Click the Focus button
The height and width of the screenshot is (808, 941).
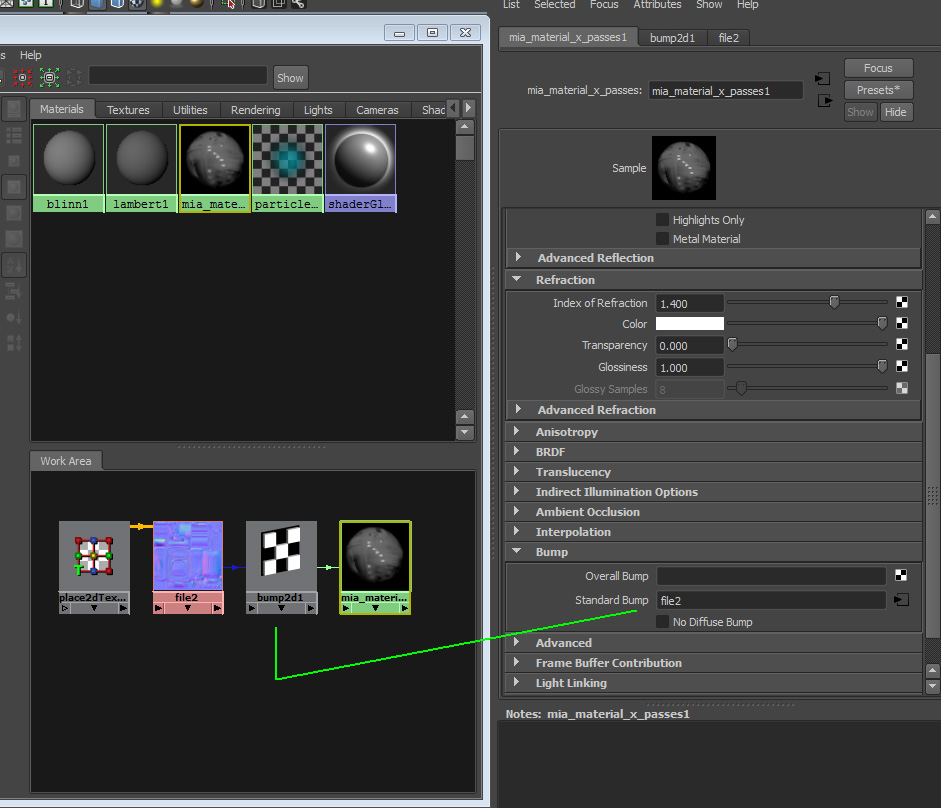[878, 67]
